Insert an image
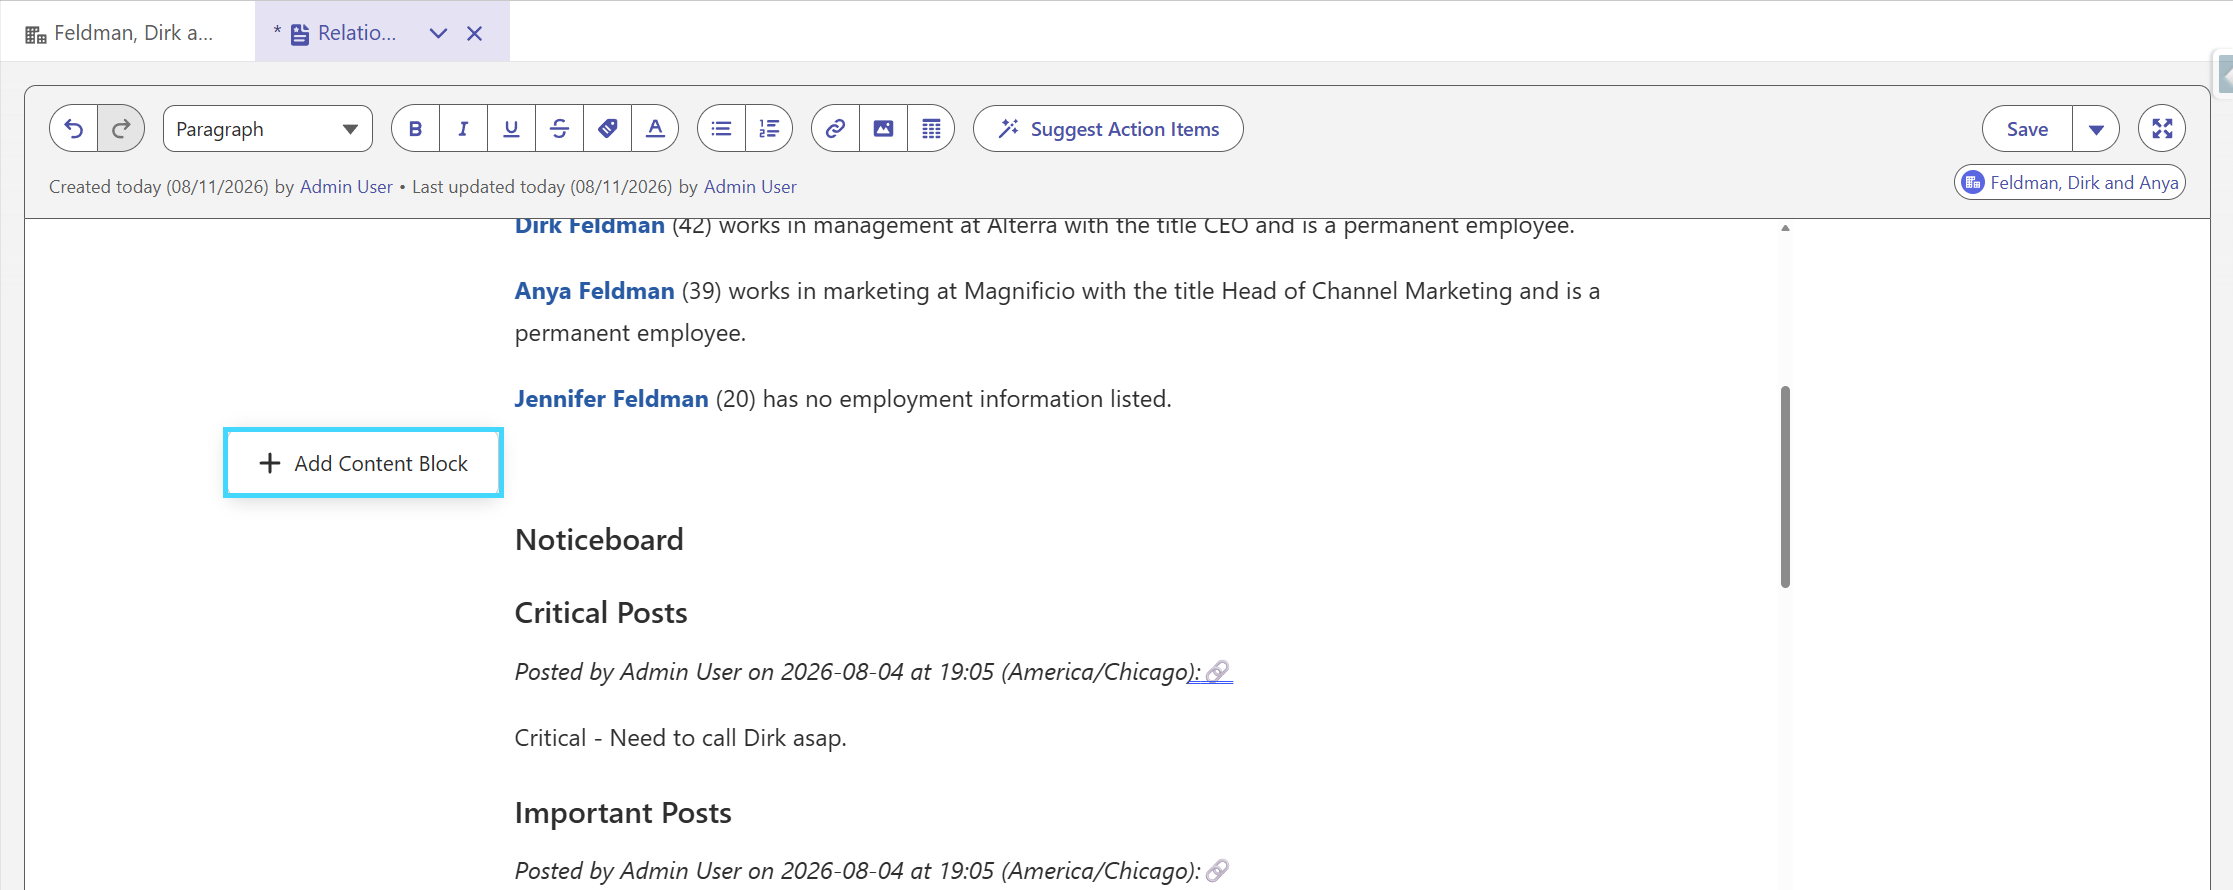 pyautogui.click(x=883, y=129)
